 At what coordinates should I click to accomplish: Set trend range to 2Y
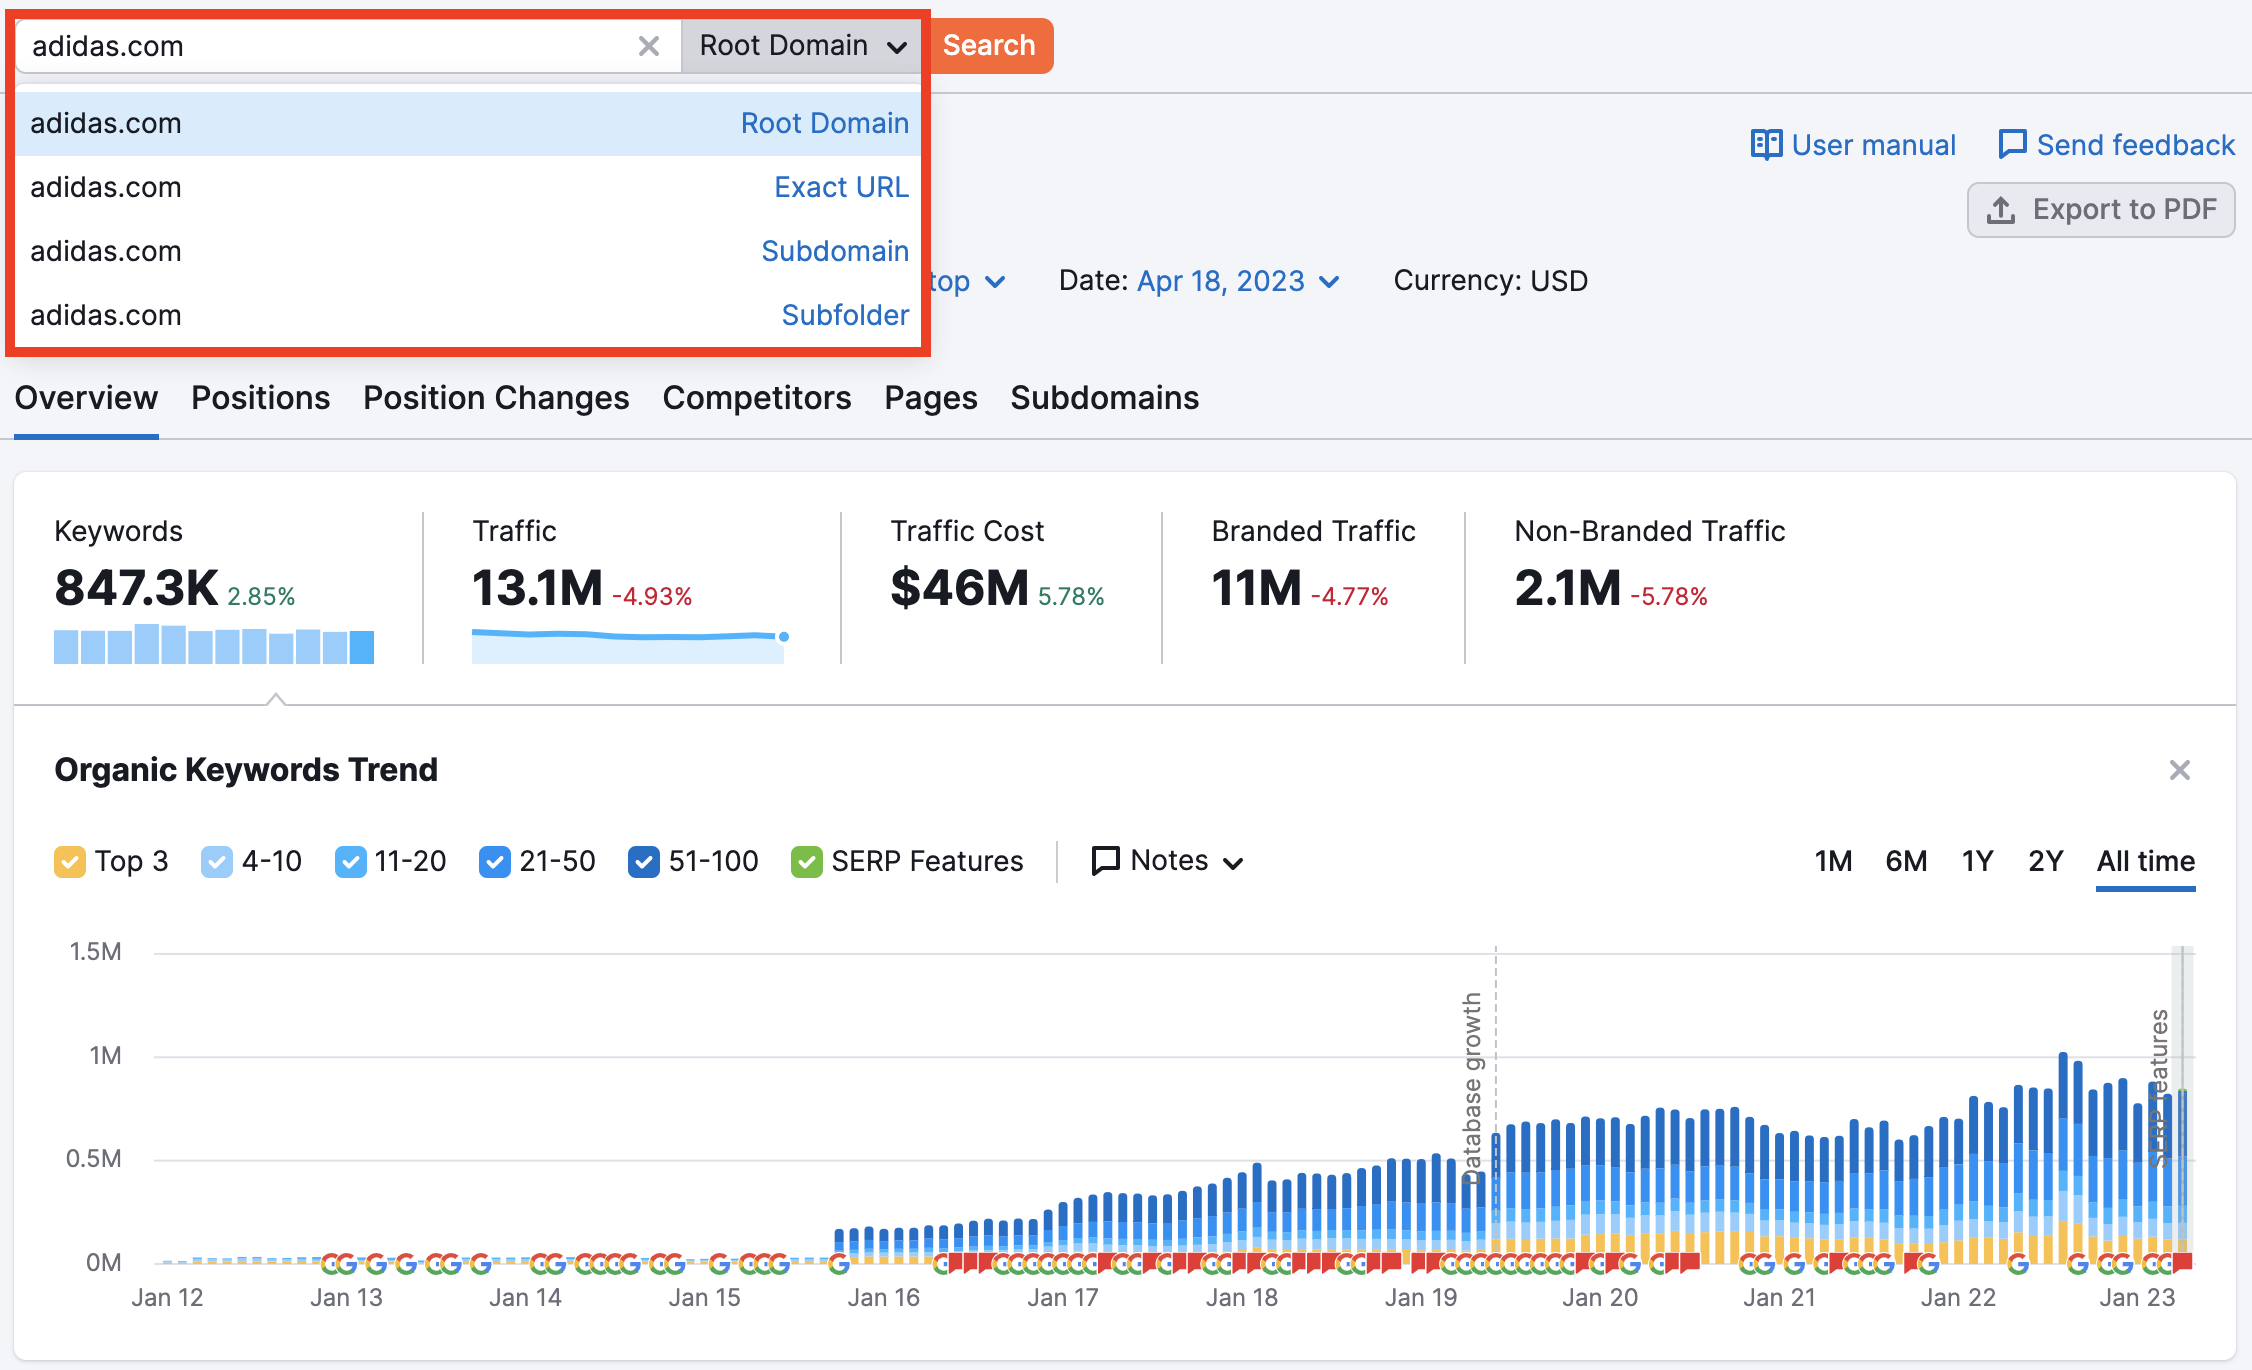pos(2046,861)
